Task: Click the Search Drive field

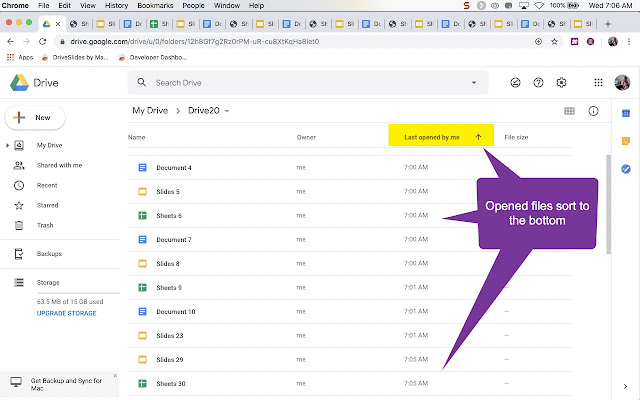Action: pos(300,83)
